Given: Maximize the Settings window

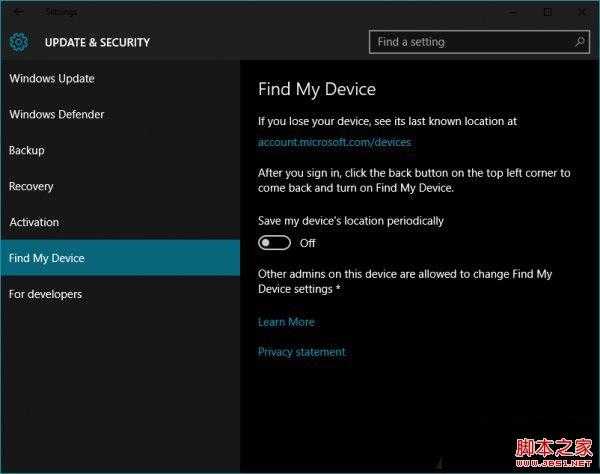Looking at the screenshot, I should click(x=547, y=12).
